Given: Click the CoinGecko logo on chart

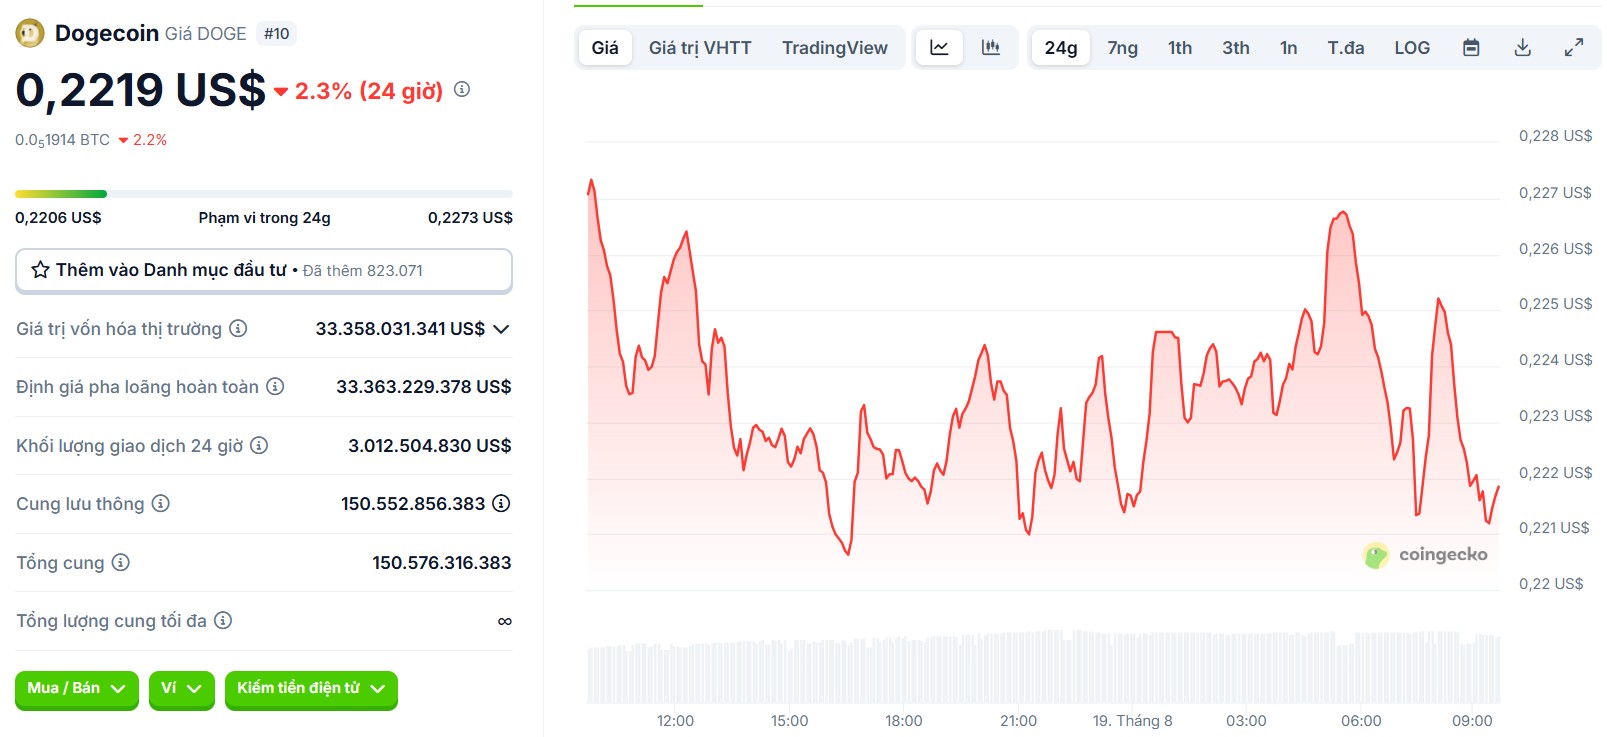Looking at the screenshot, I should click(1425, 555).
